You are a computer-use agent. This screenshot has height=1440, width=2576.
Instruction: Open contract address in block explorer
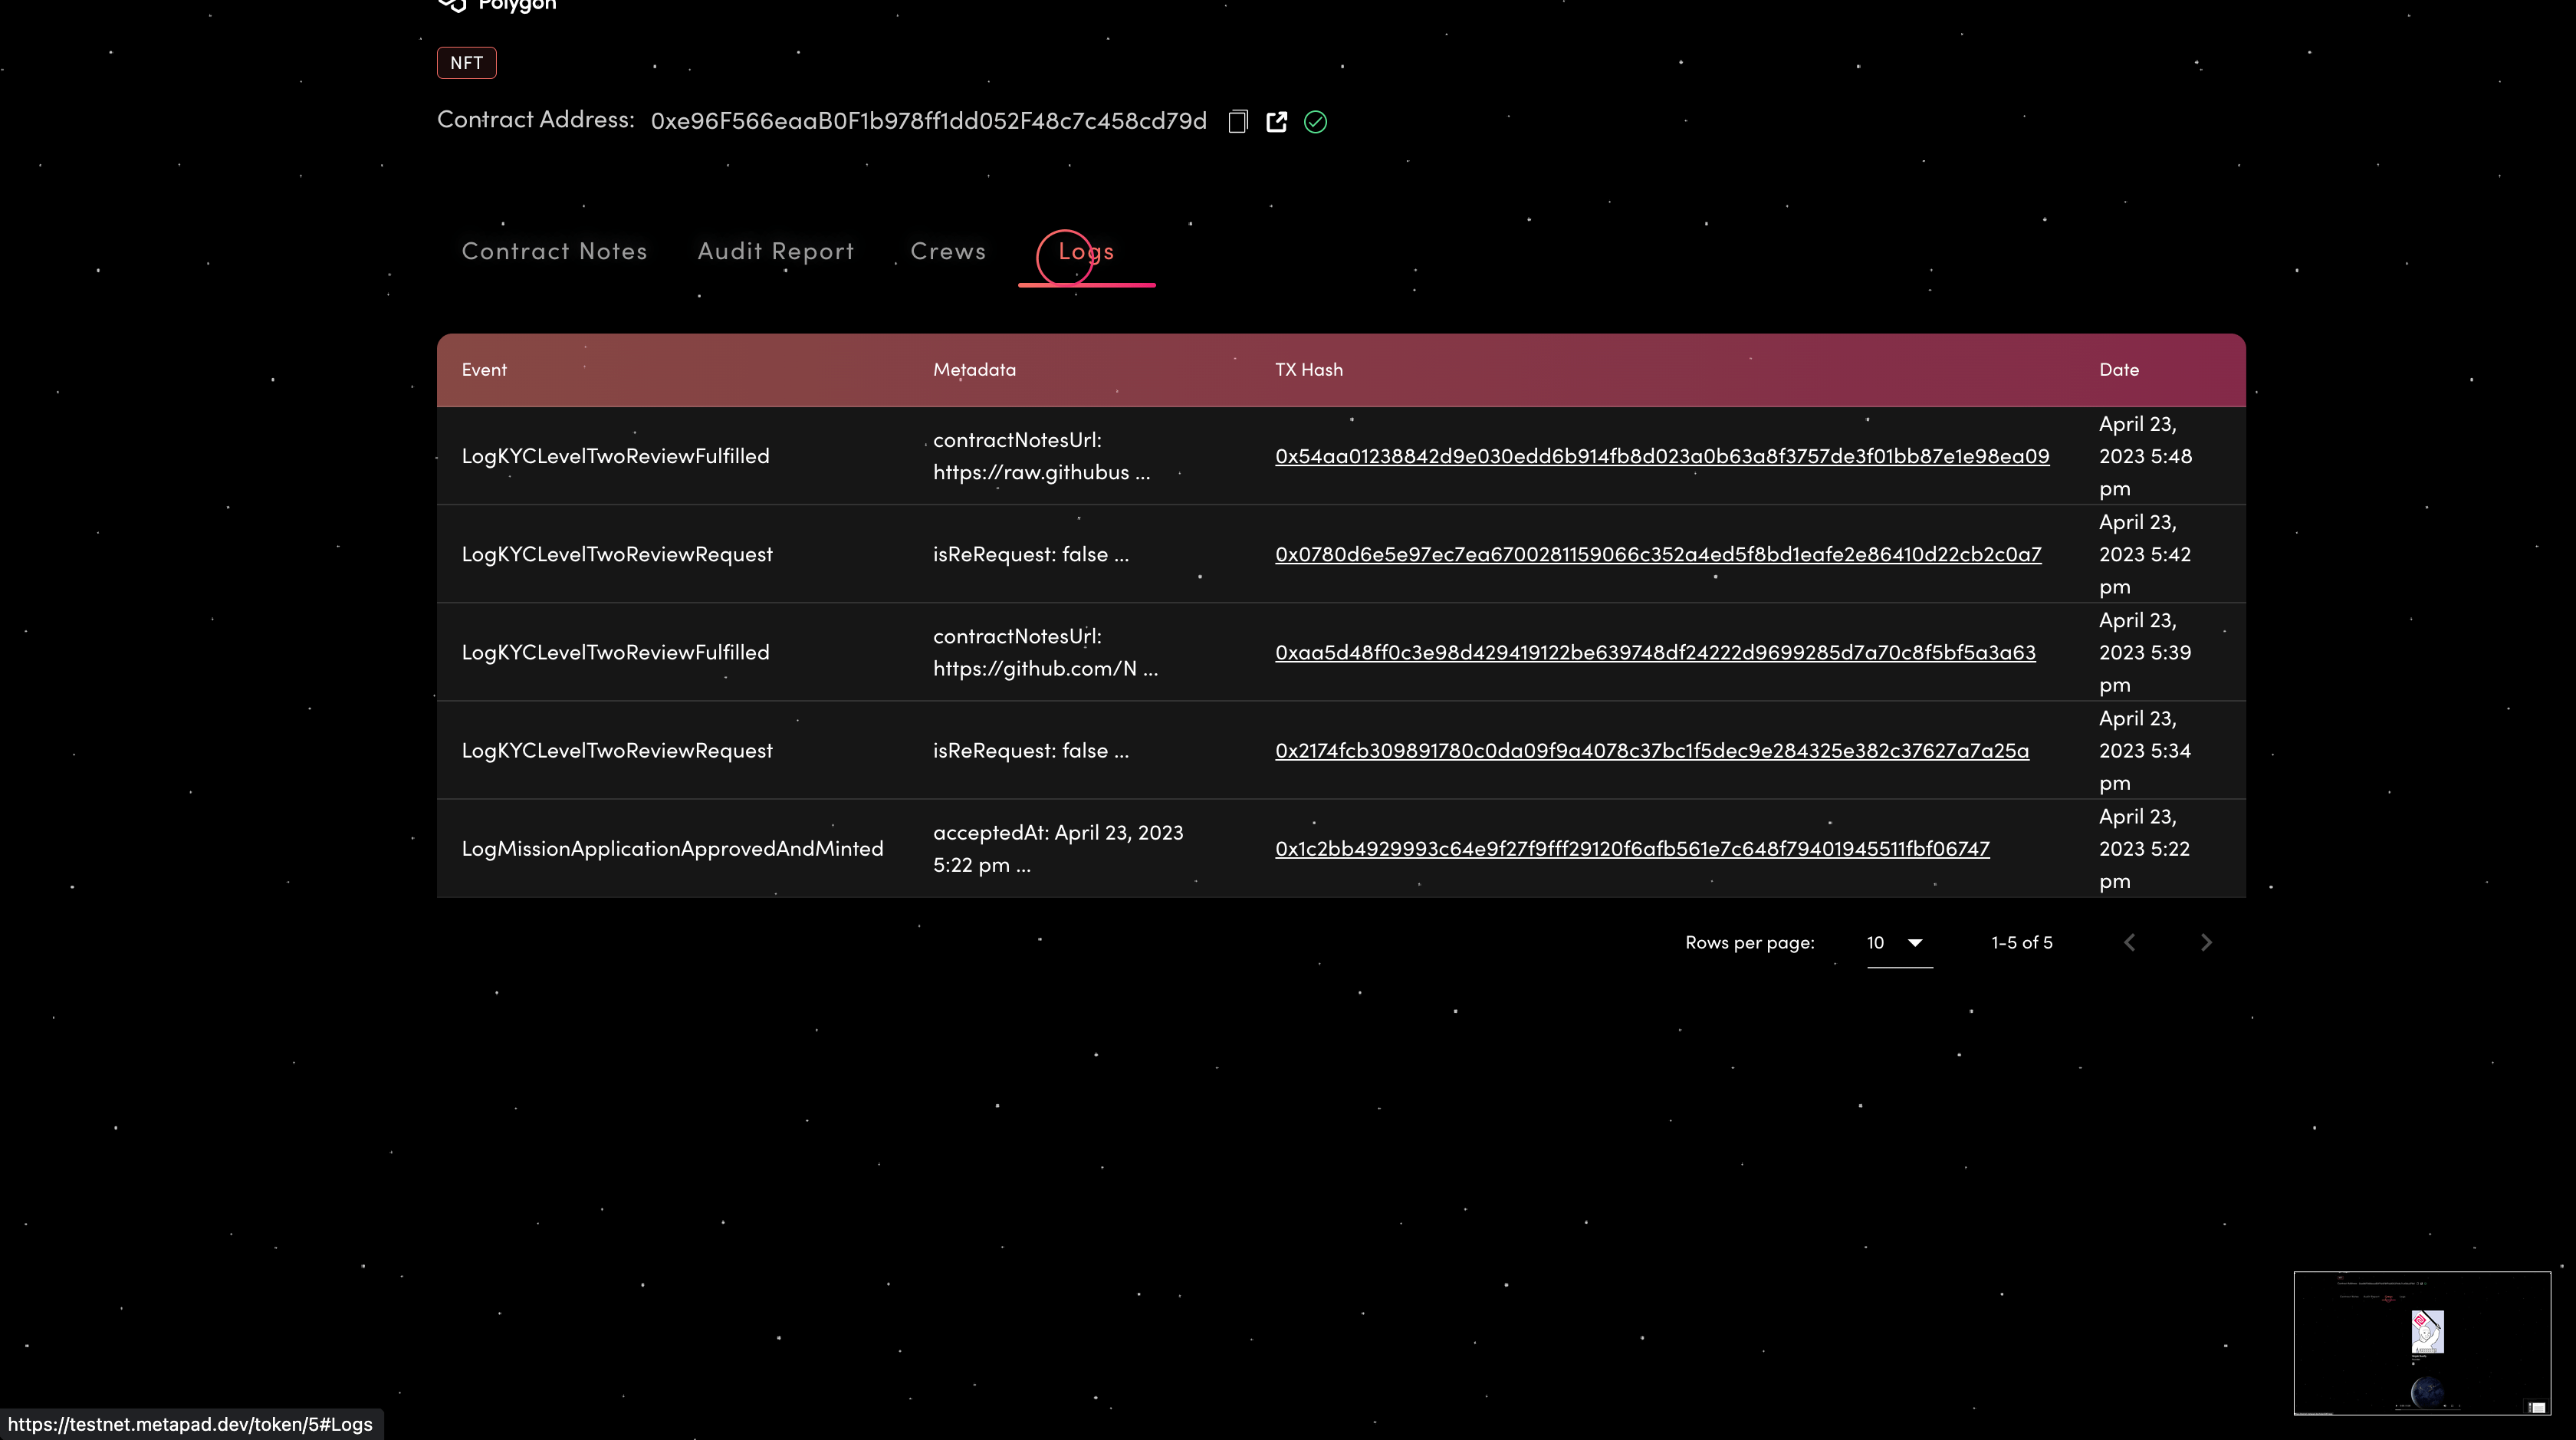tap(1277, 121)
